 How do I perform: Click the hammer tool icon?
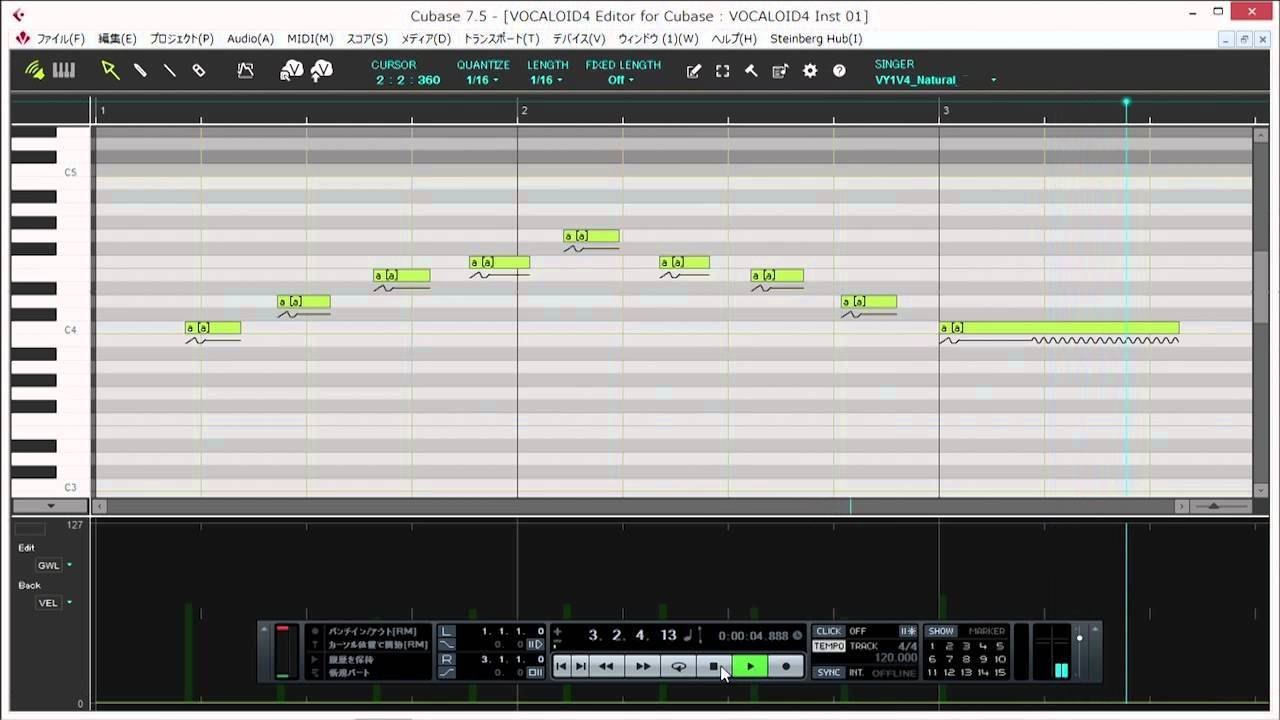[751, 71]
